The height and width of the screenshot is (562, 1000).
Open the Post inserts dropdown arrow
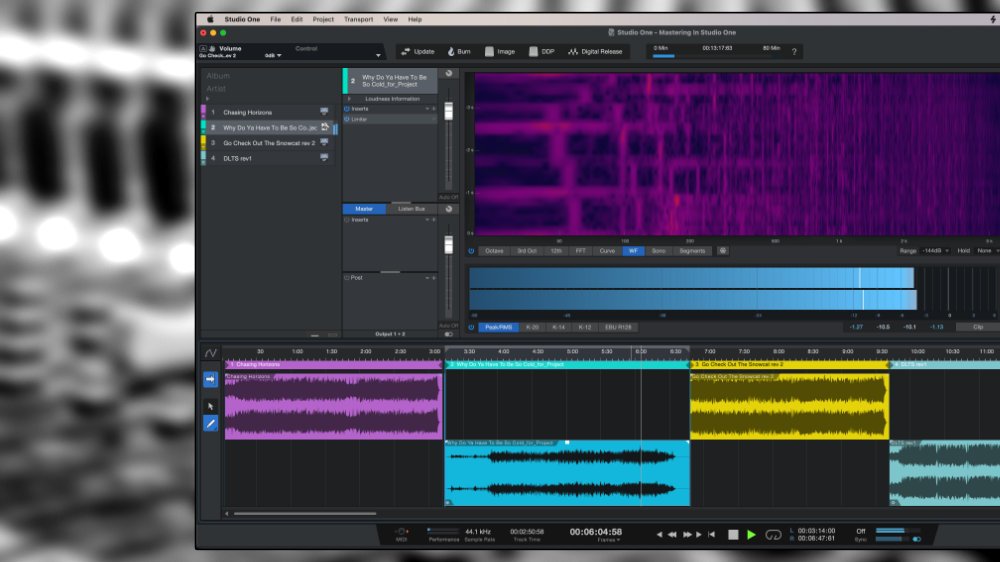427,278
